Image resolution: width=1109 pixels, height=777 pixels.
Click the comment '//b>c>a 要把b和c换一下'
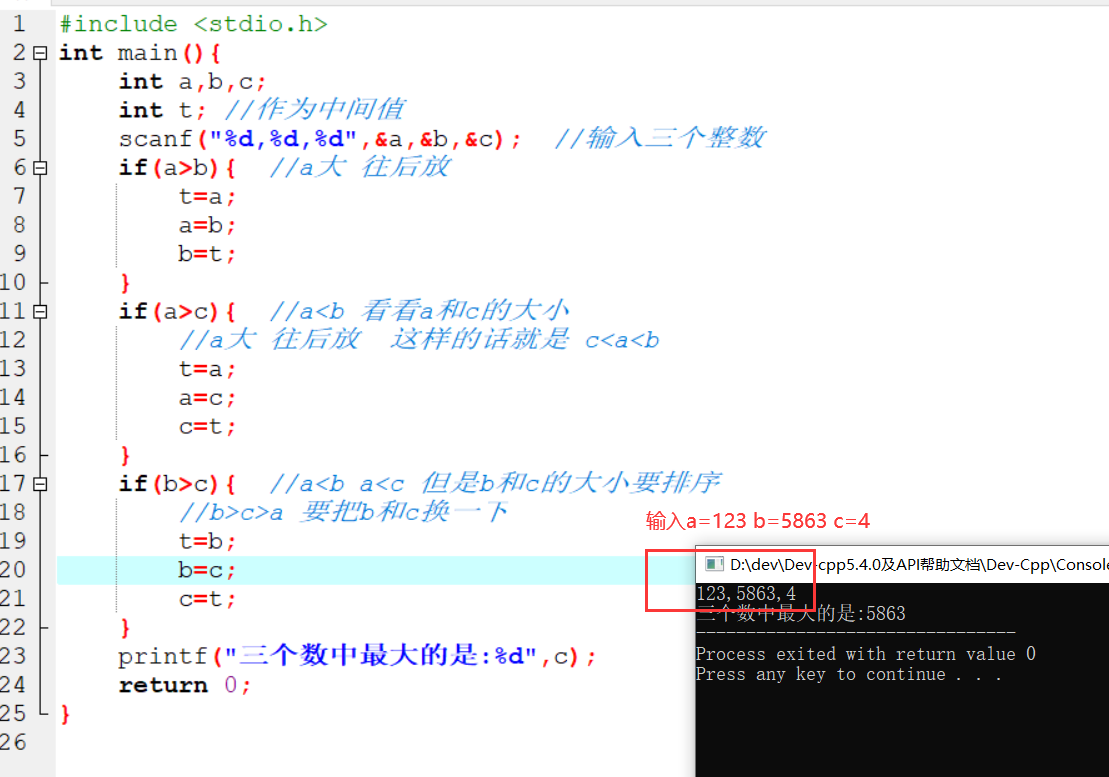[x=343, y=512]
